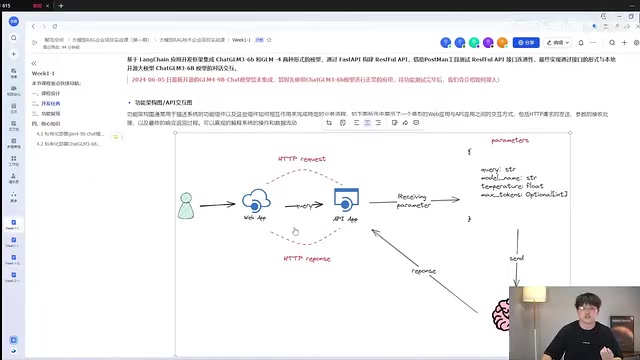640x360 pixels.
Task: Click the plus create button in the left sidebar
Action: pyautogui.click(x=13, y=54)
